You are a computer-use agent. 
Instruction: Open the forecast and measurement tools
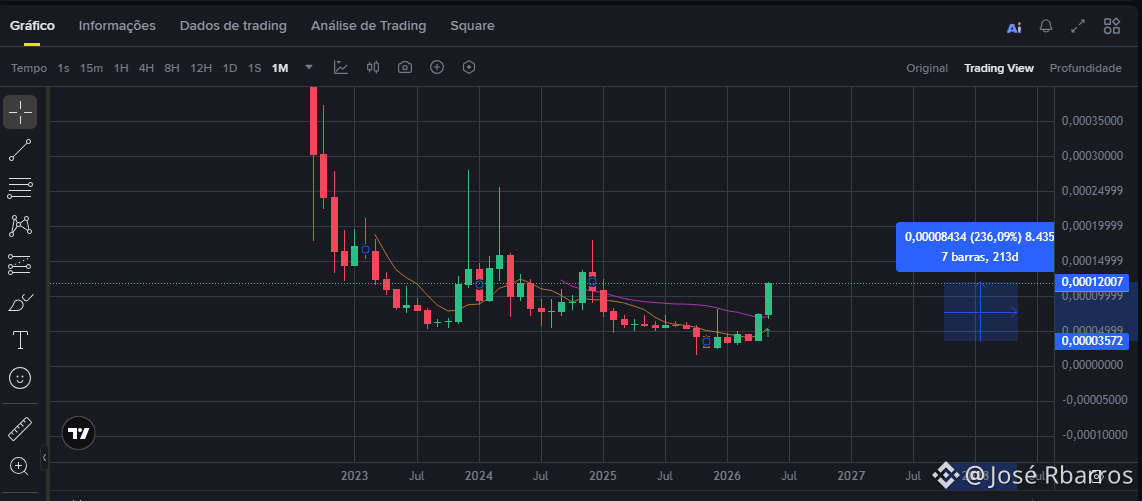pos(20,264)
